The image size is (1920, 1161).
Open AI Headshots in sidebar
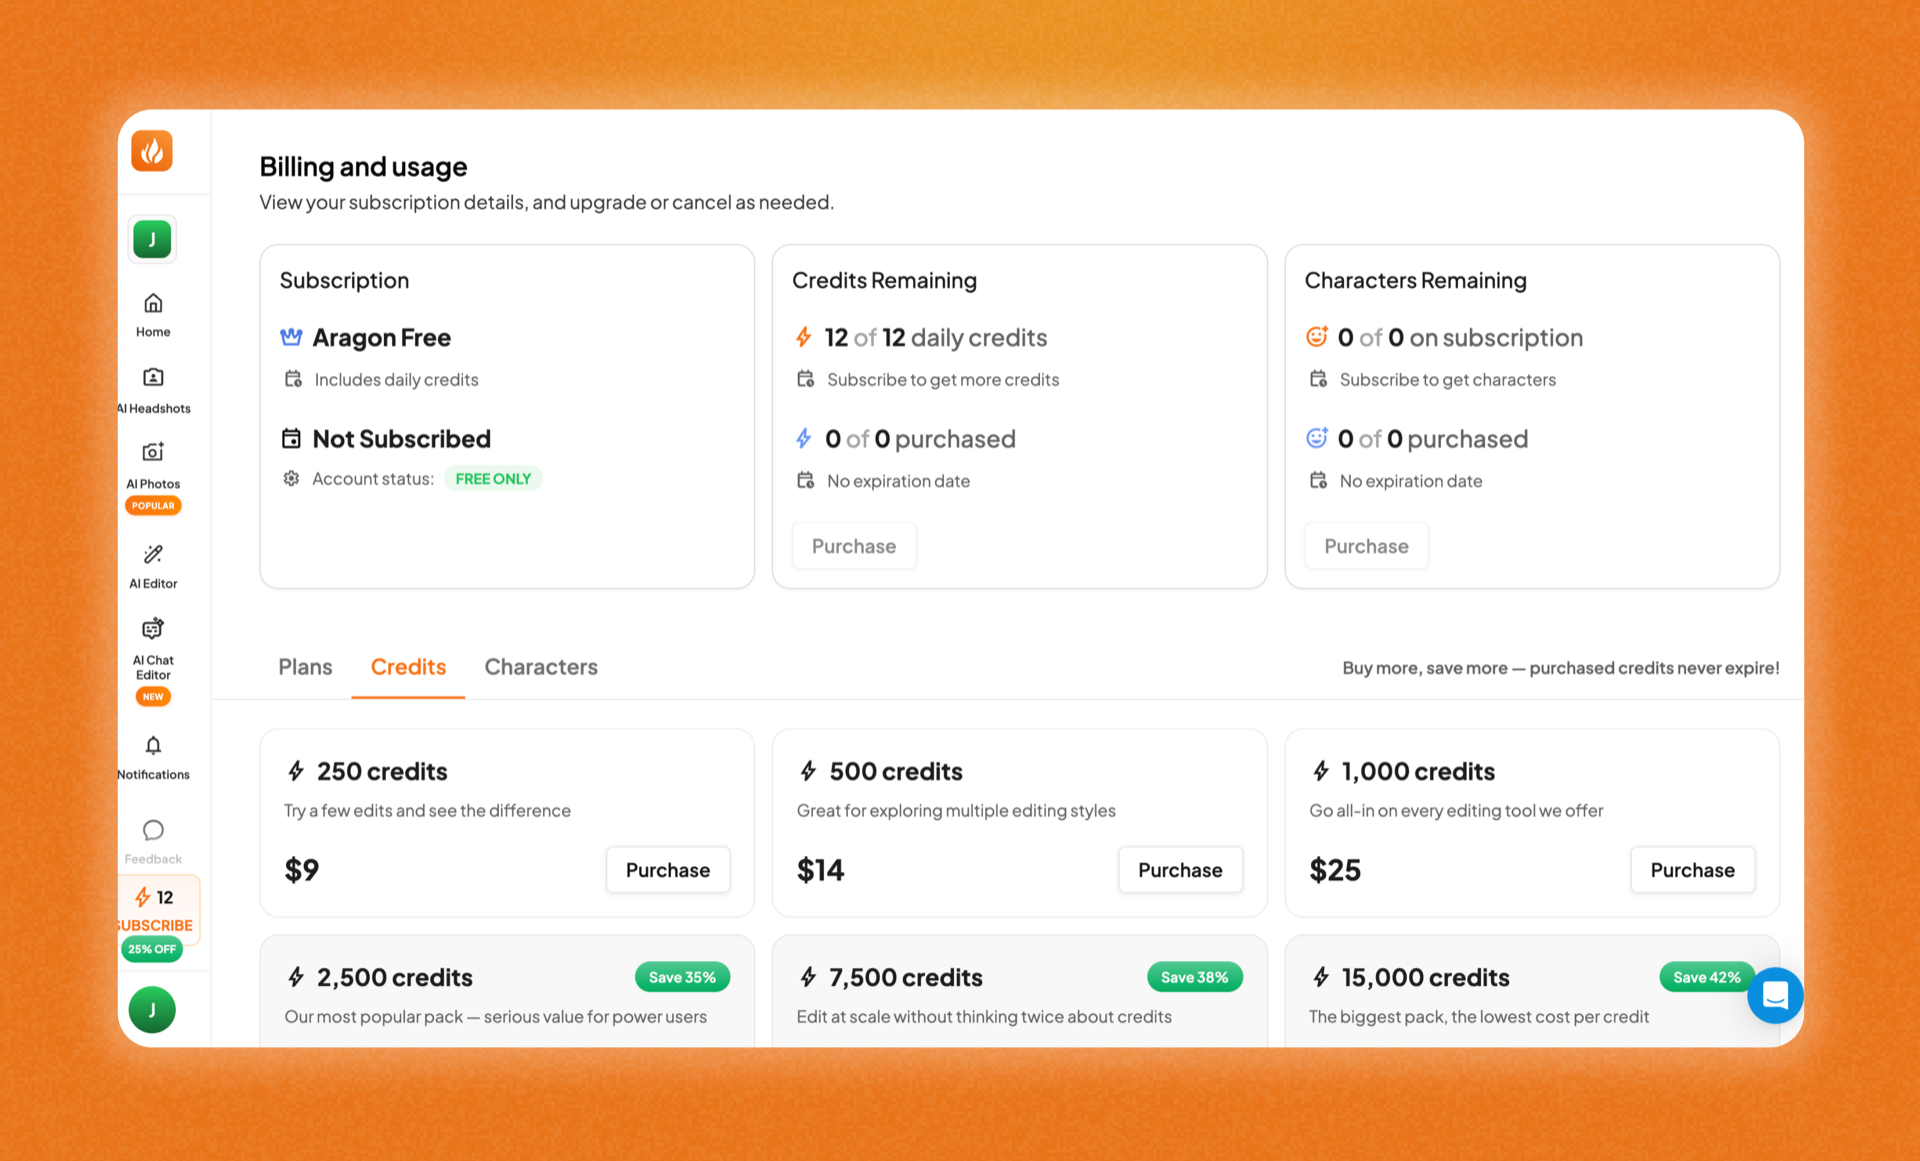(x=153, y=390)
